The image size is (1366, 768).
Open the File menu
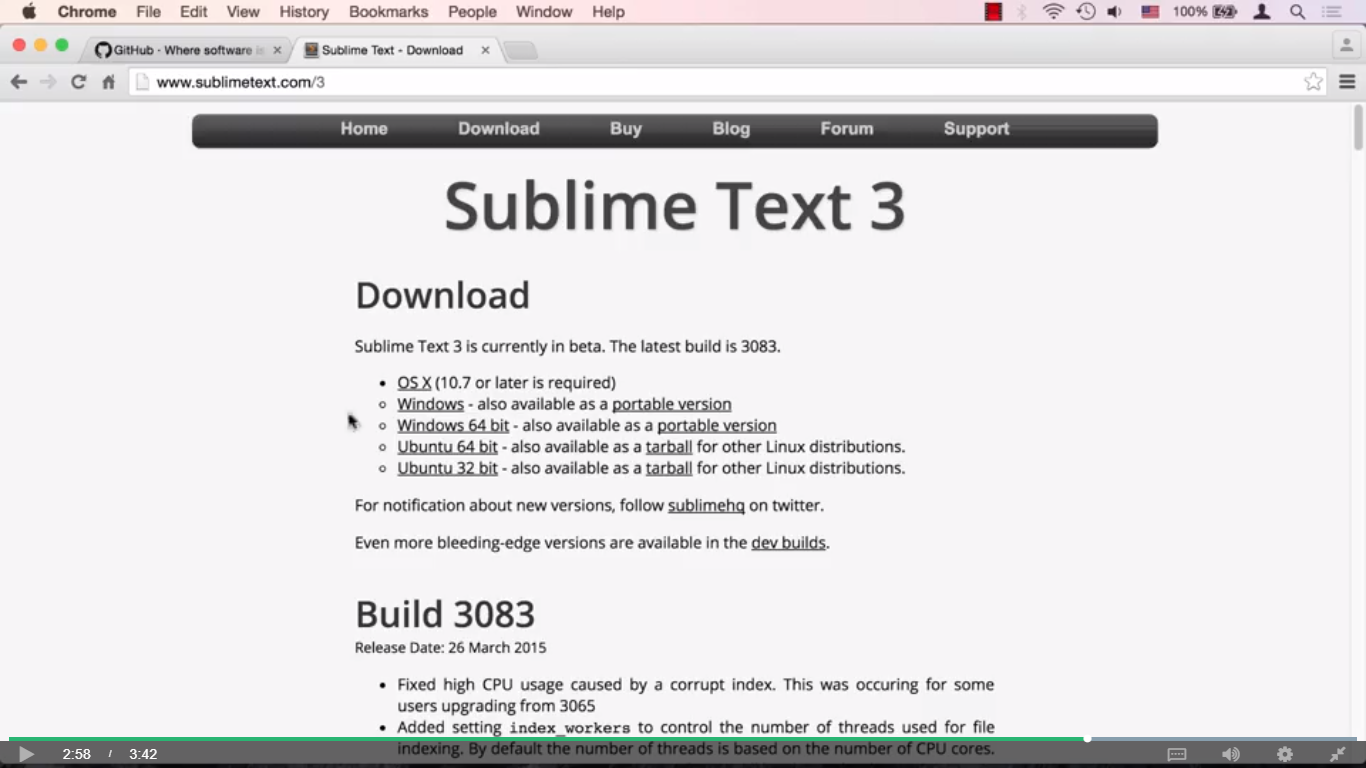[148, 12]
